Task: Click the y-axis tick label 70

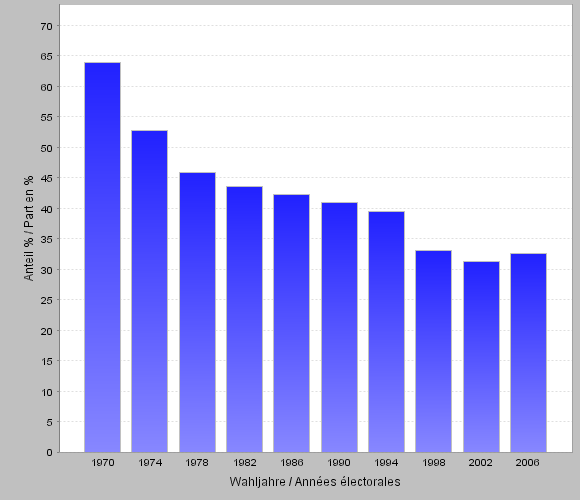Action: (47, 26)
